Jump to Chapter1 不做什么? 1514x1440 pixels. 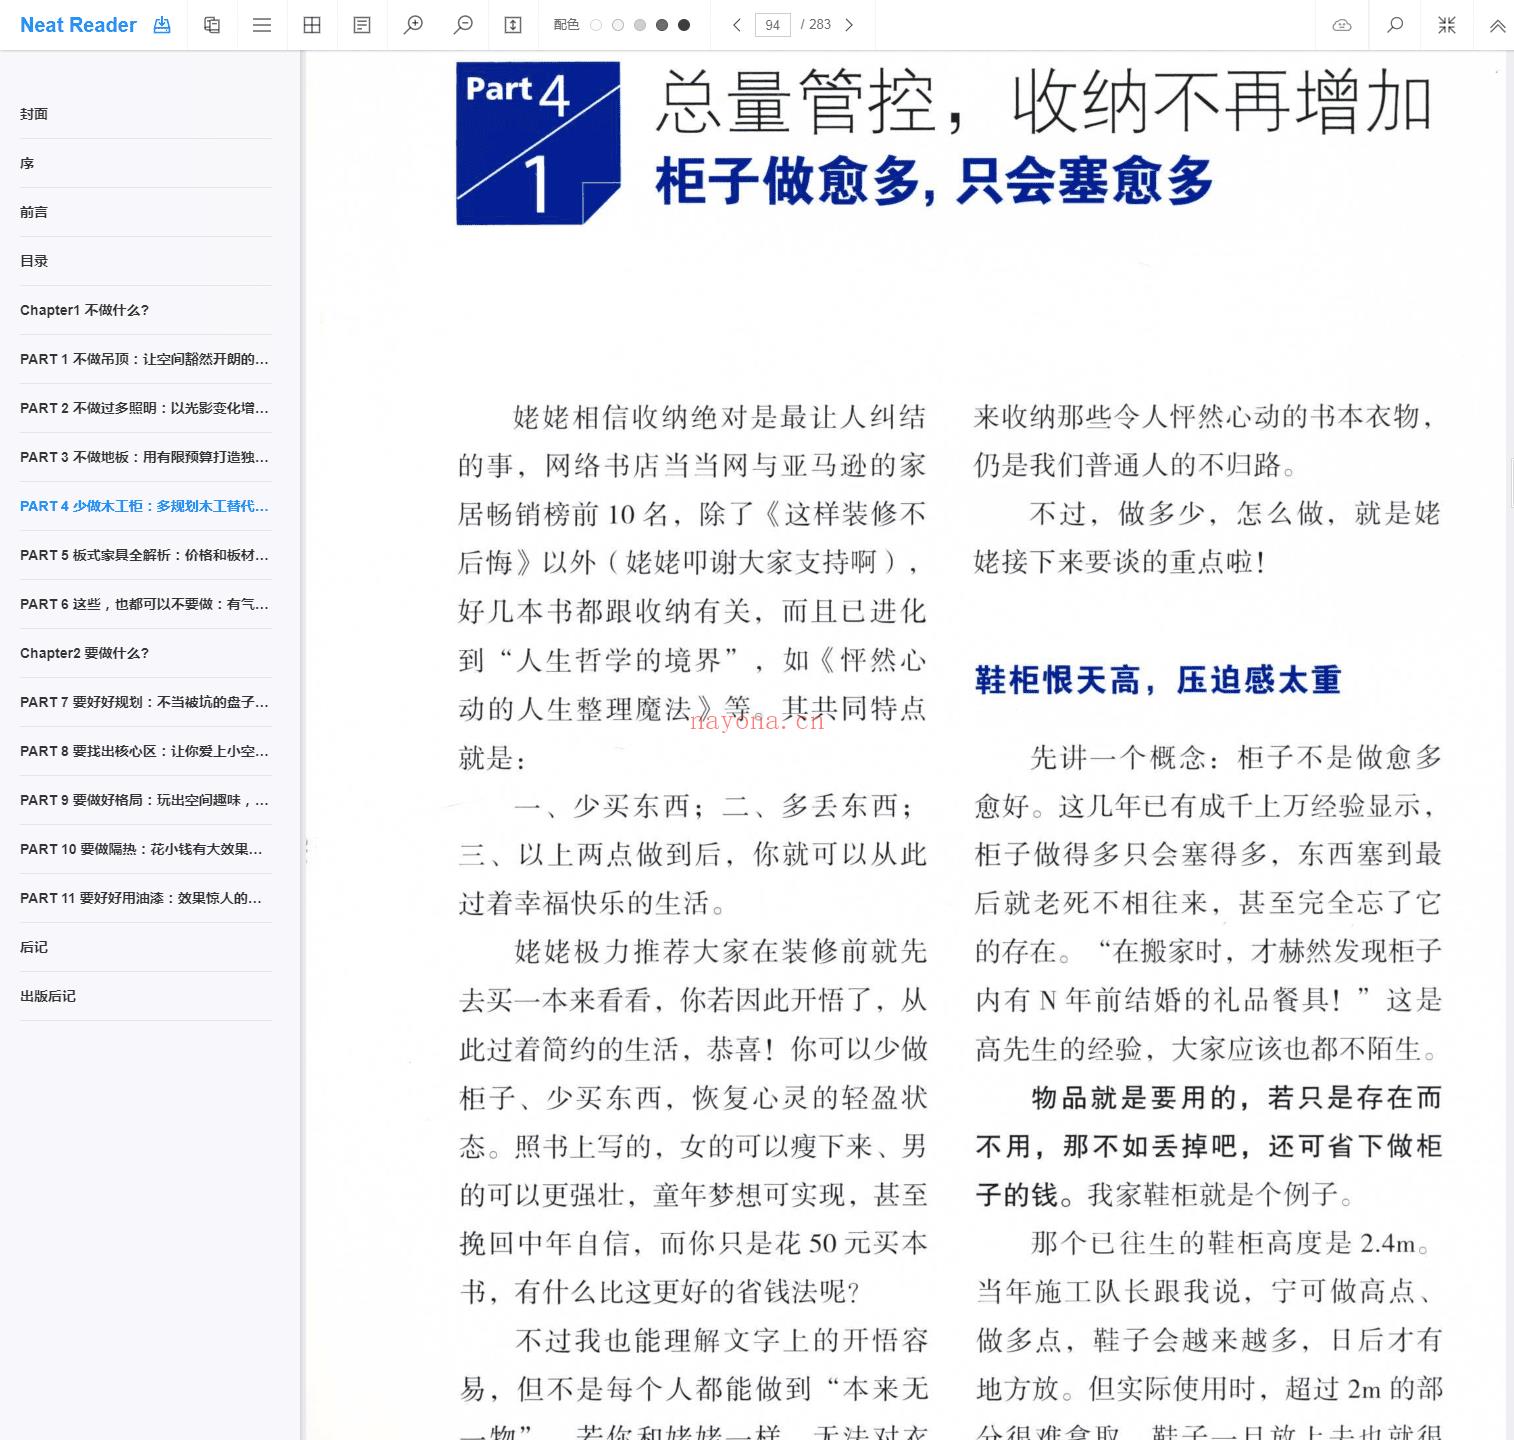click(146, 310)
